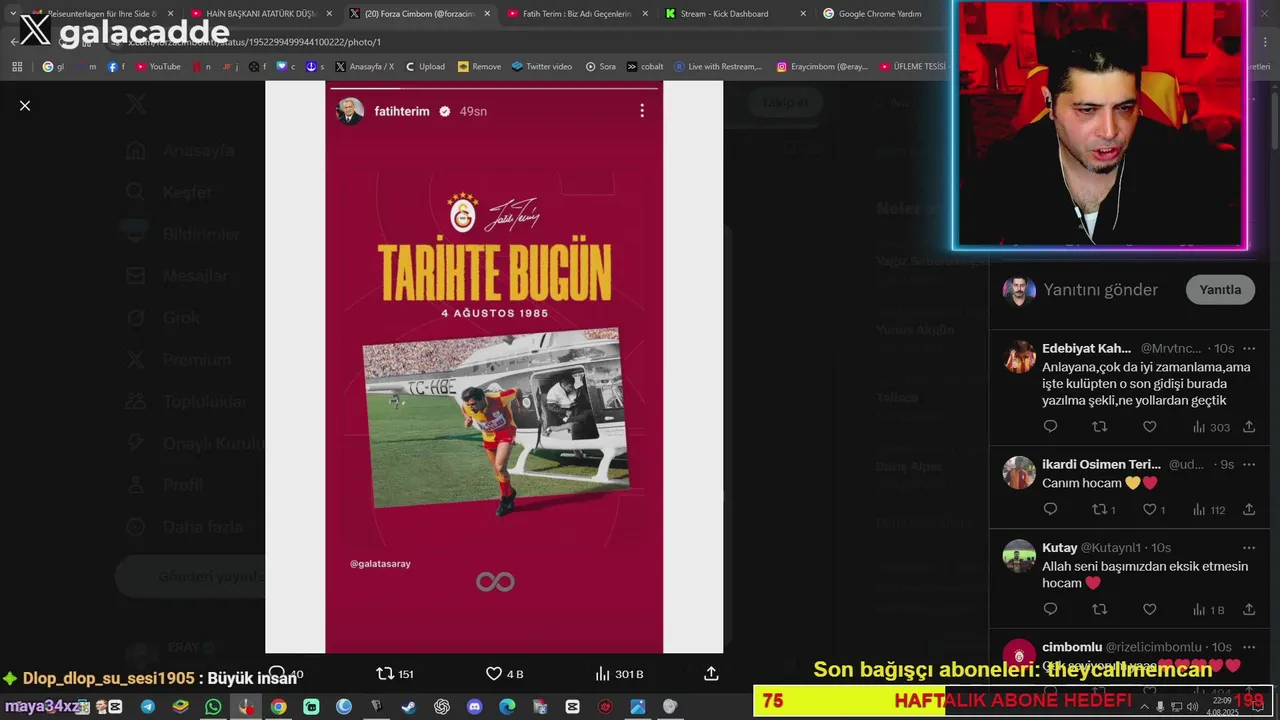Open Upload bookmark
Screen dimensions: 1280x720
click(x=425, y=67)
